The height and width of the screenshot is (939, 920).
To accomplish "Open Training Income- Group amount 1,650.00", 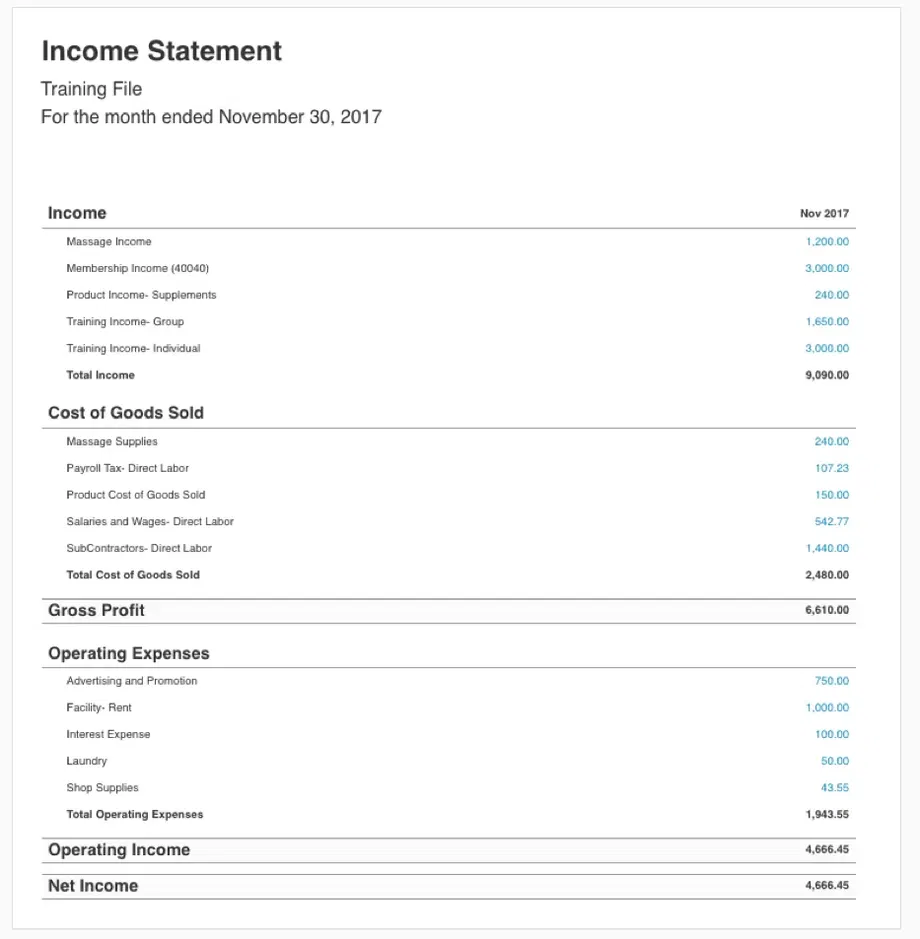I will click(x=827, y=322).
